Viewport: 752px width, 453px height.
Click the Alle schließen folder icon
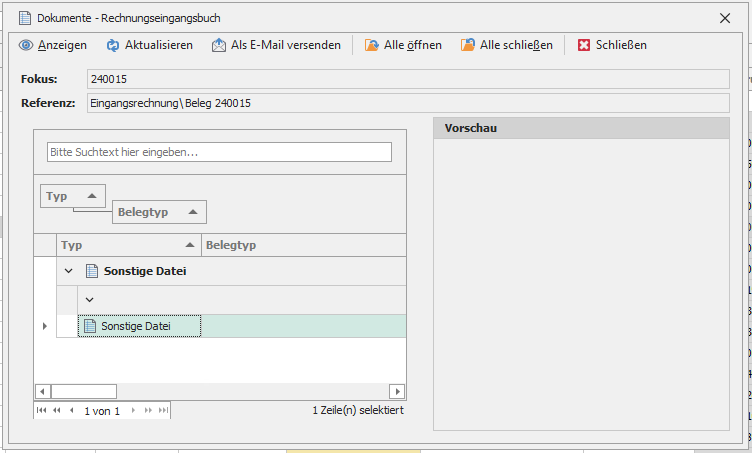click(468, 45)
